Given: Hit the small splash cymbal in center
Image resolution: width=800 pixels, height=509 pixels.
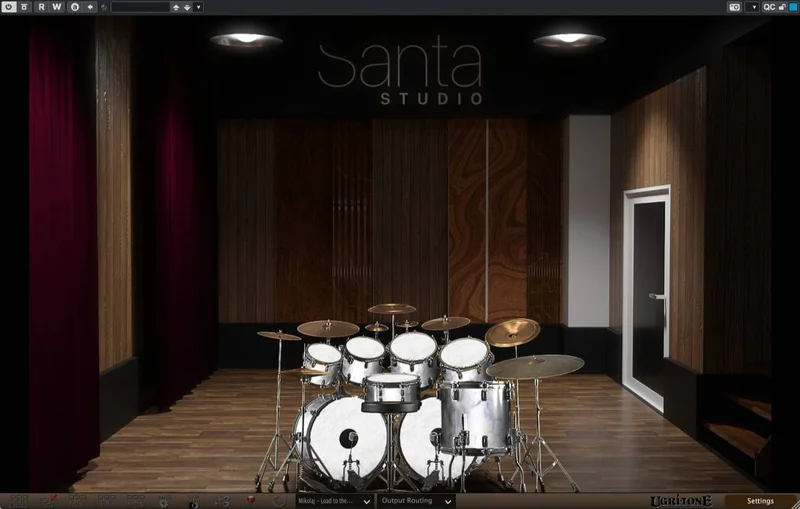Looking at the screenshot, I should (377, 327).
